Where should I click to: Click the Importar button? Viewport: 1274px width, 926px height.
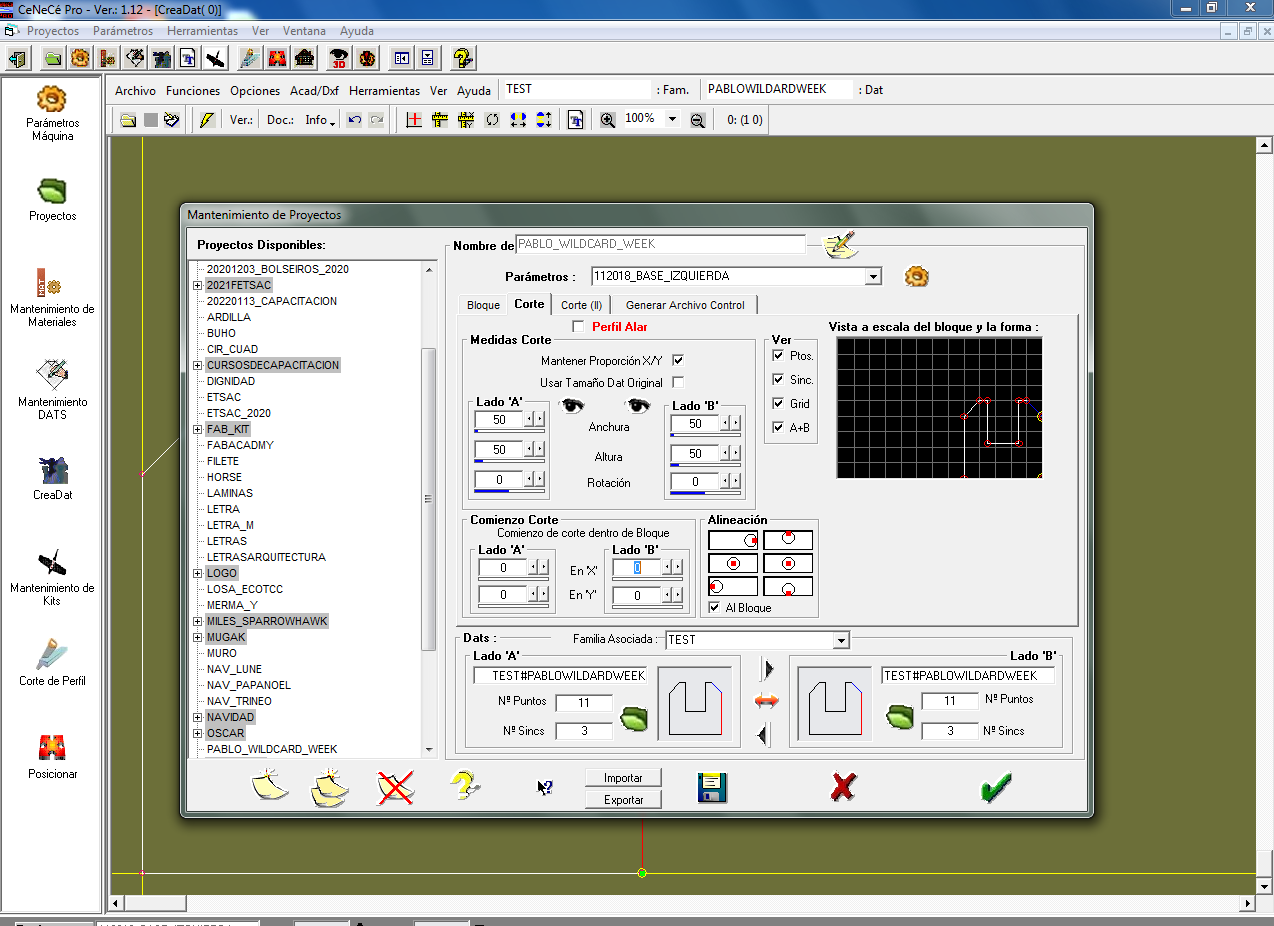pos(623,778)
